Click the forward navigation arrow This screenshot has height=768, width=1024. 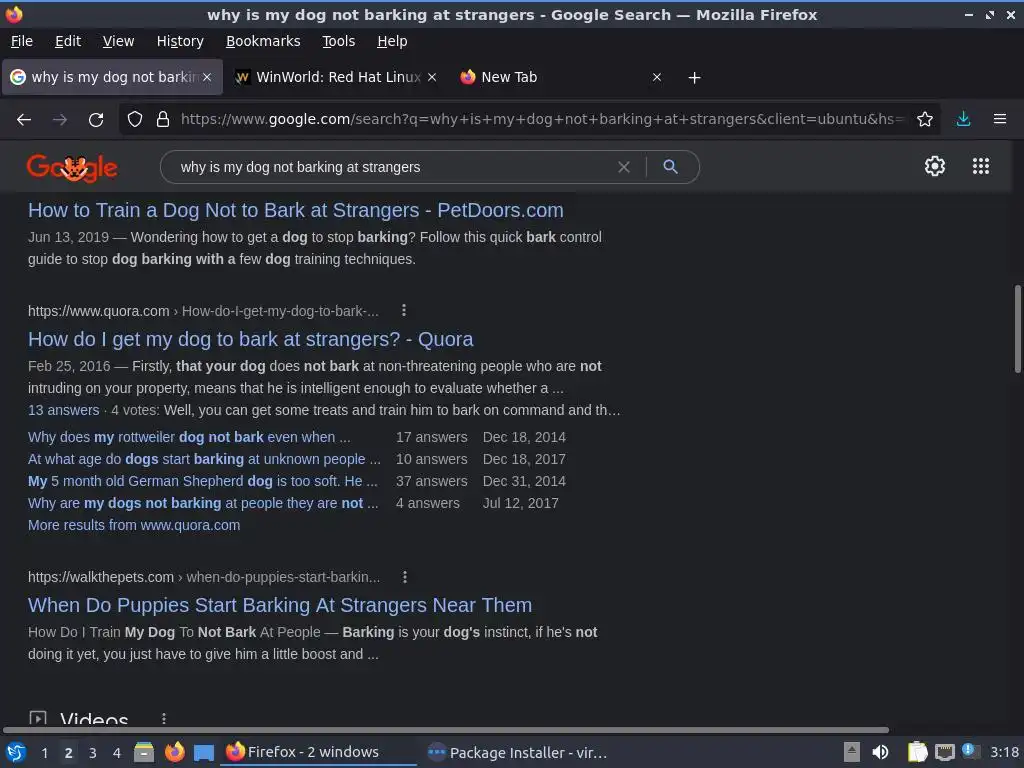coord(60,120)
